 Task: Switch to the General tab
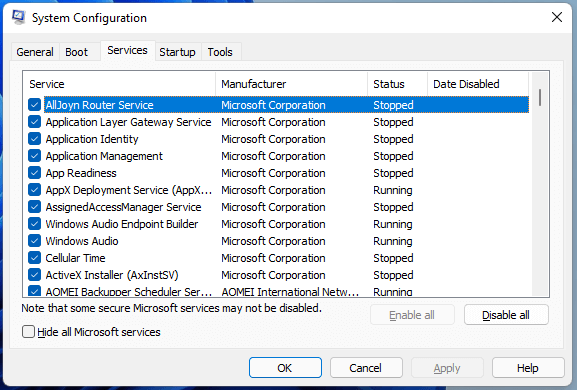click(x=35, y=52)
